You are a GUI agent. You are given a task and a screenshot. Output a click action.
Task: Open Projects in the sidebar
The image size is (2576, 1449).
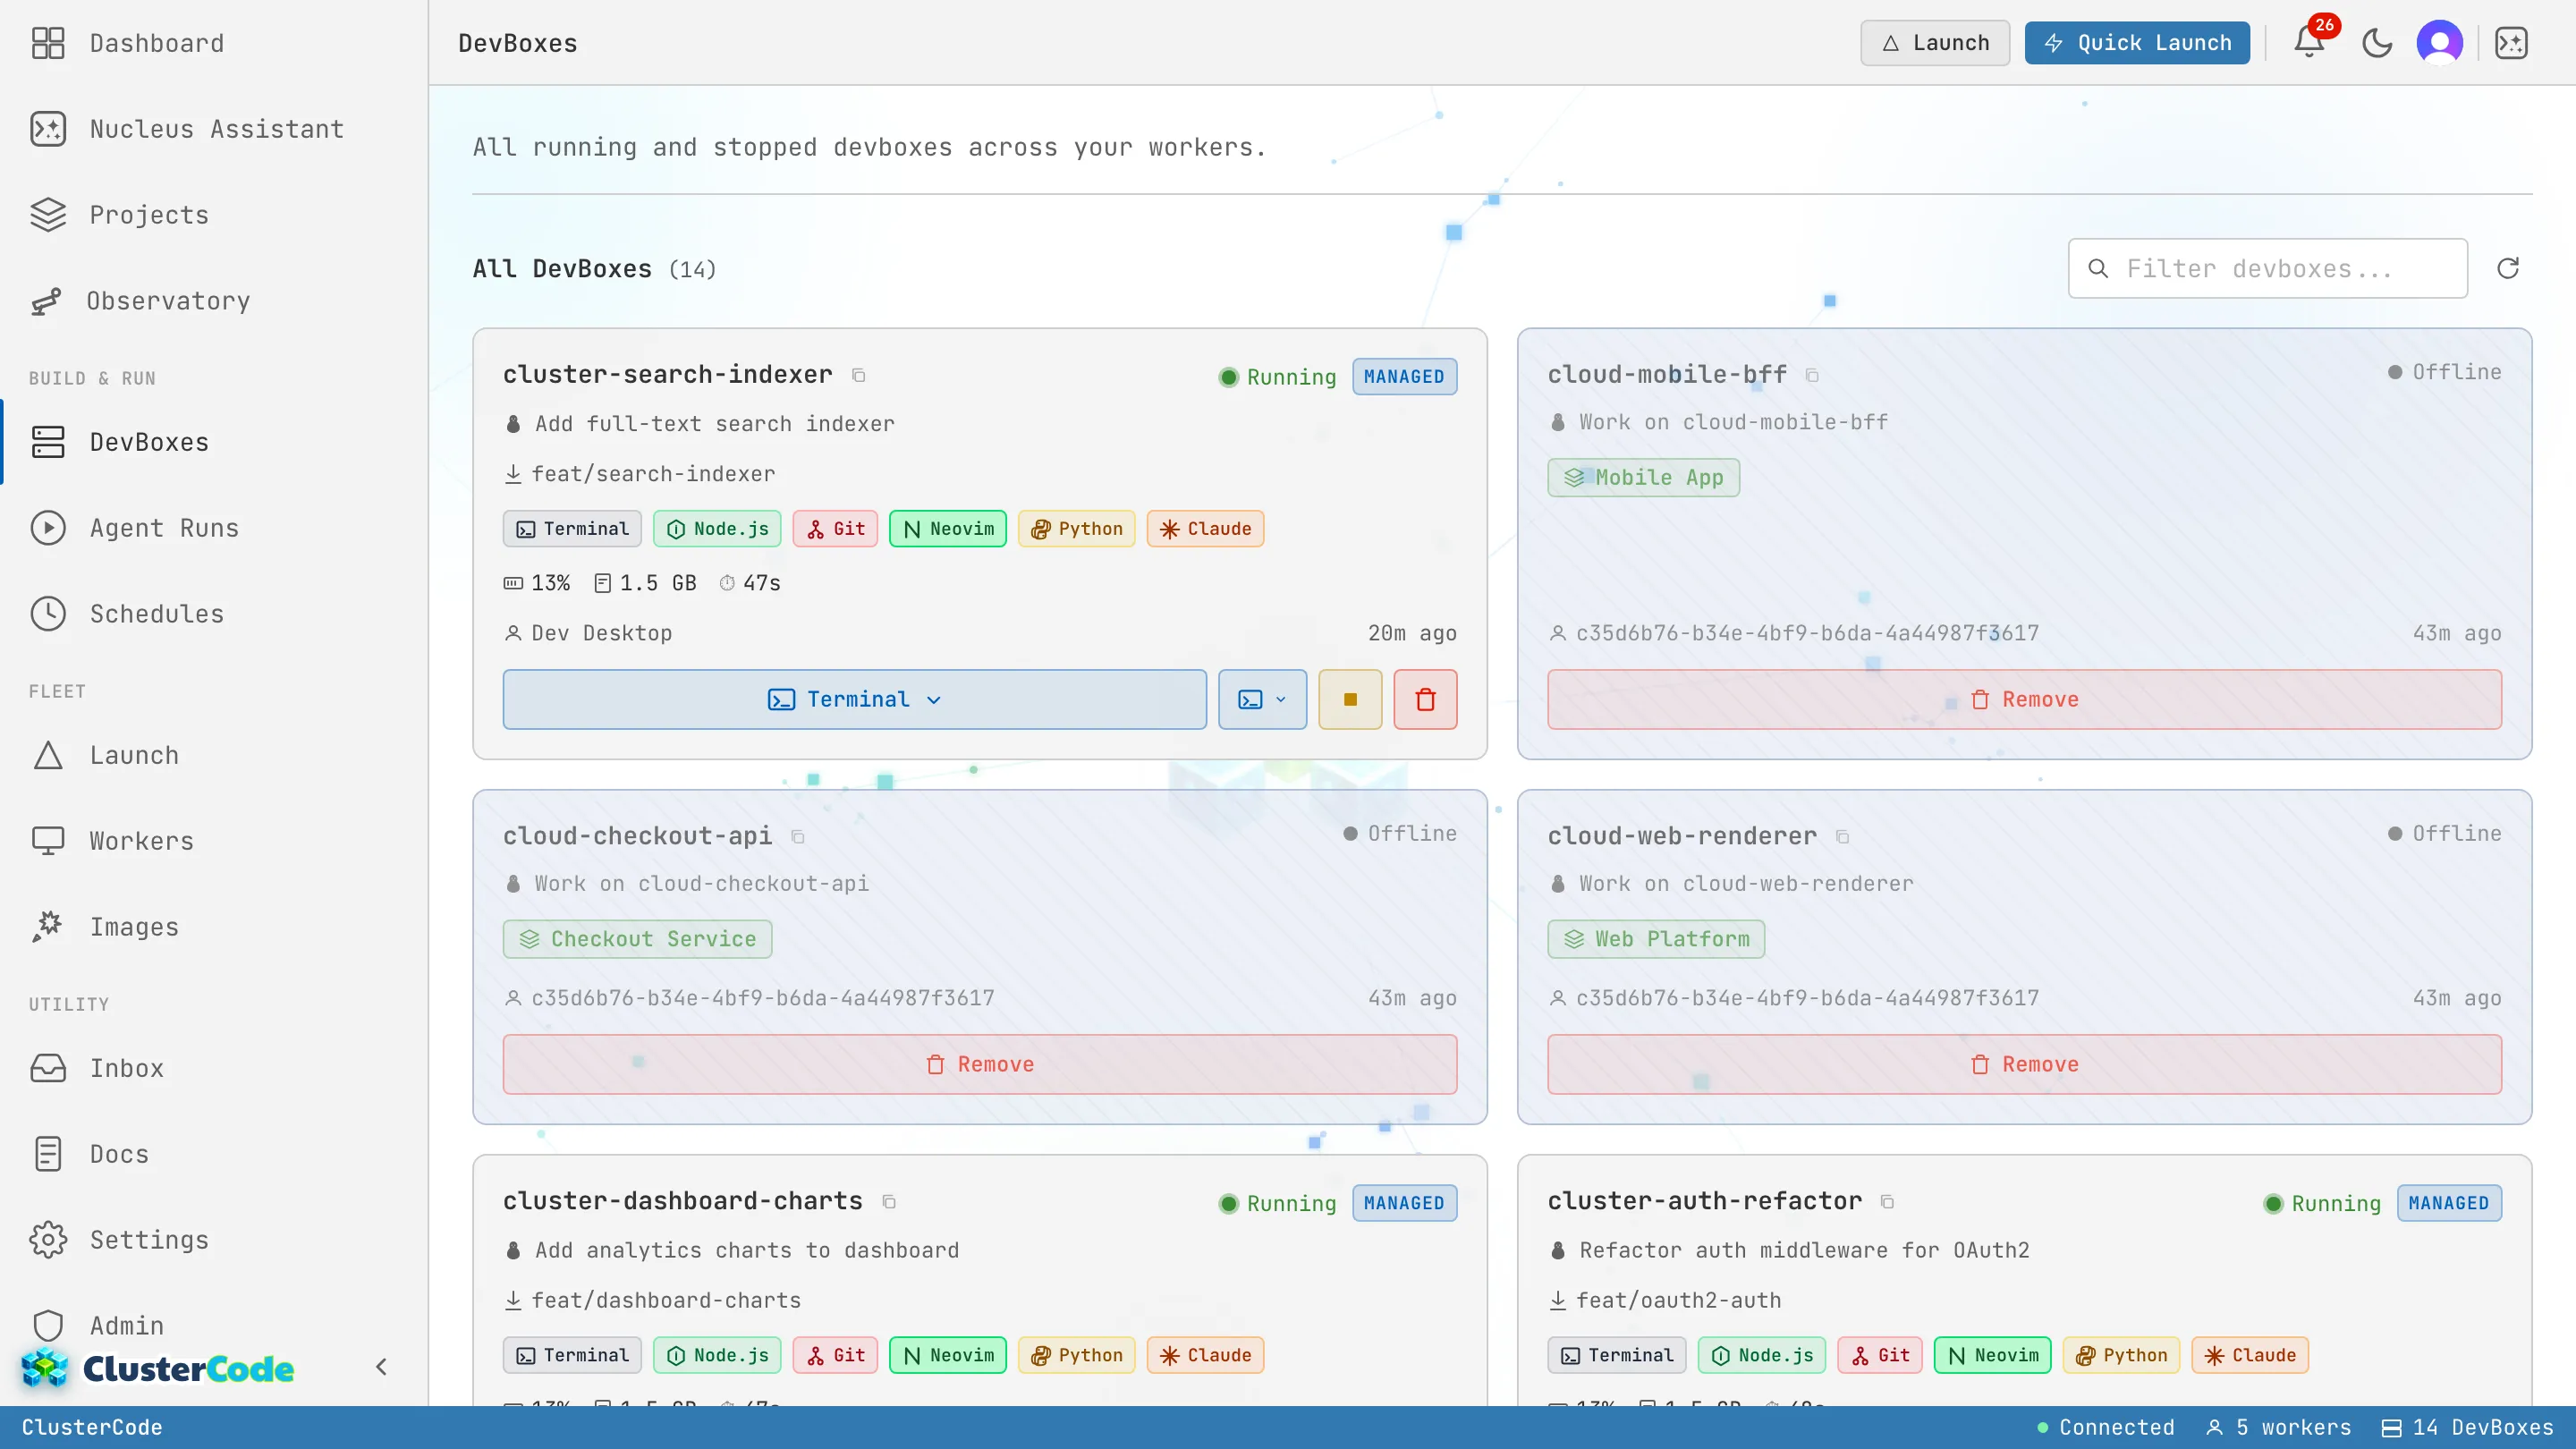tap(214, 215)
